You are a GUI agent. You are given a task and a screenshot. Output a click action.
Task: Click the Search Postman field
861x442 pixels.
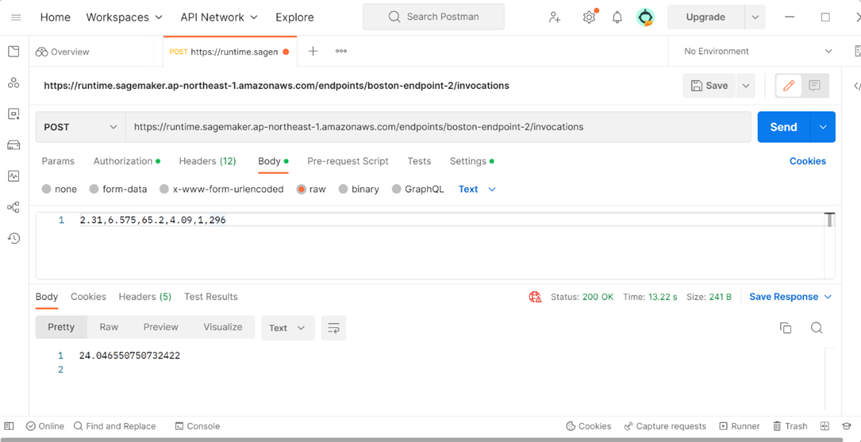[433, 16]
